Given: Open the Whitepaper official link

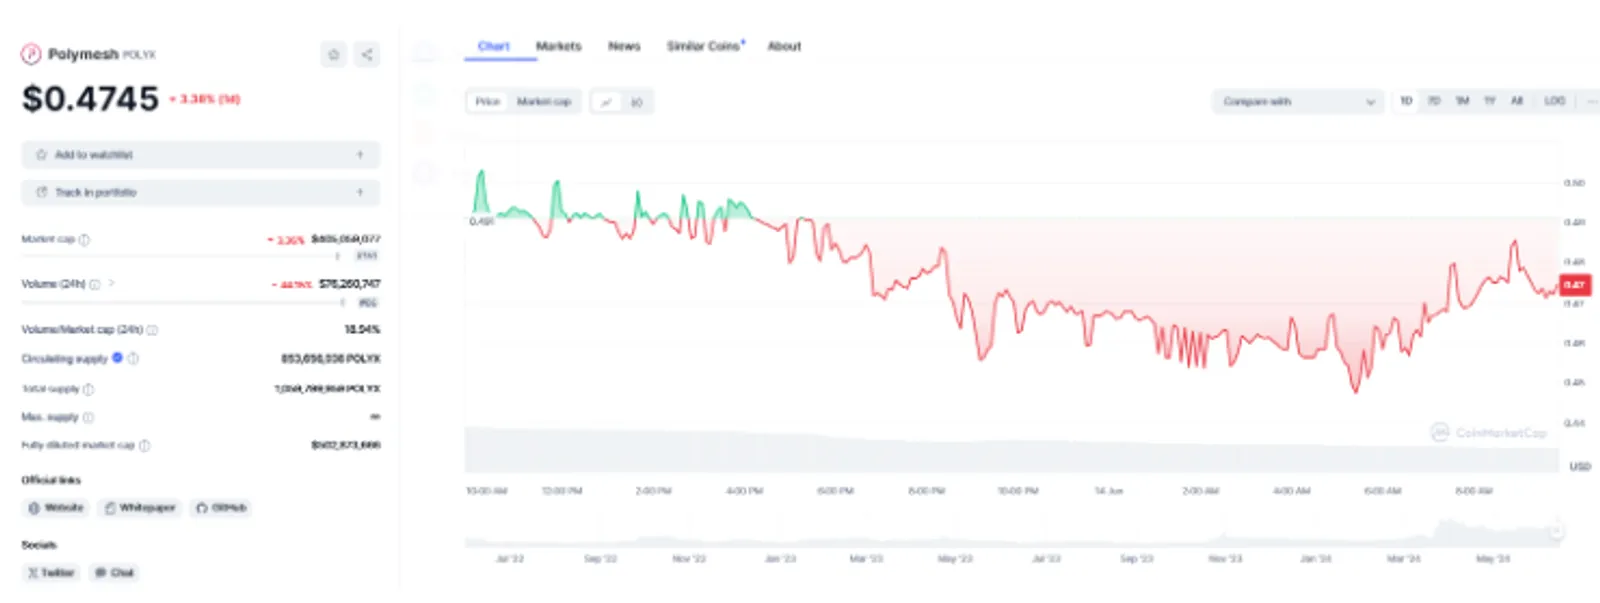Looking at the screenshot, I should [140, 508].
